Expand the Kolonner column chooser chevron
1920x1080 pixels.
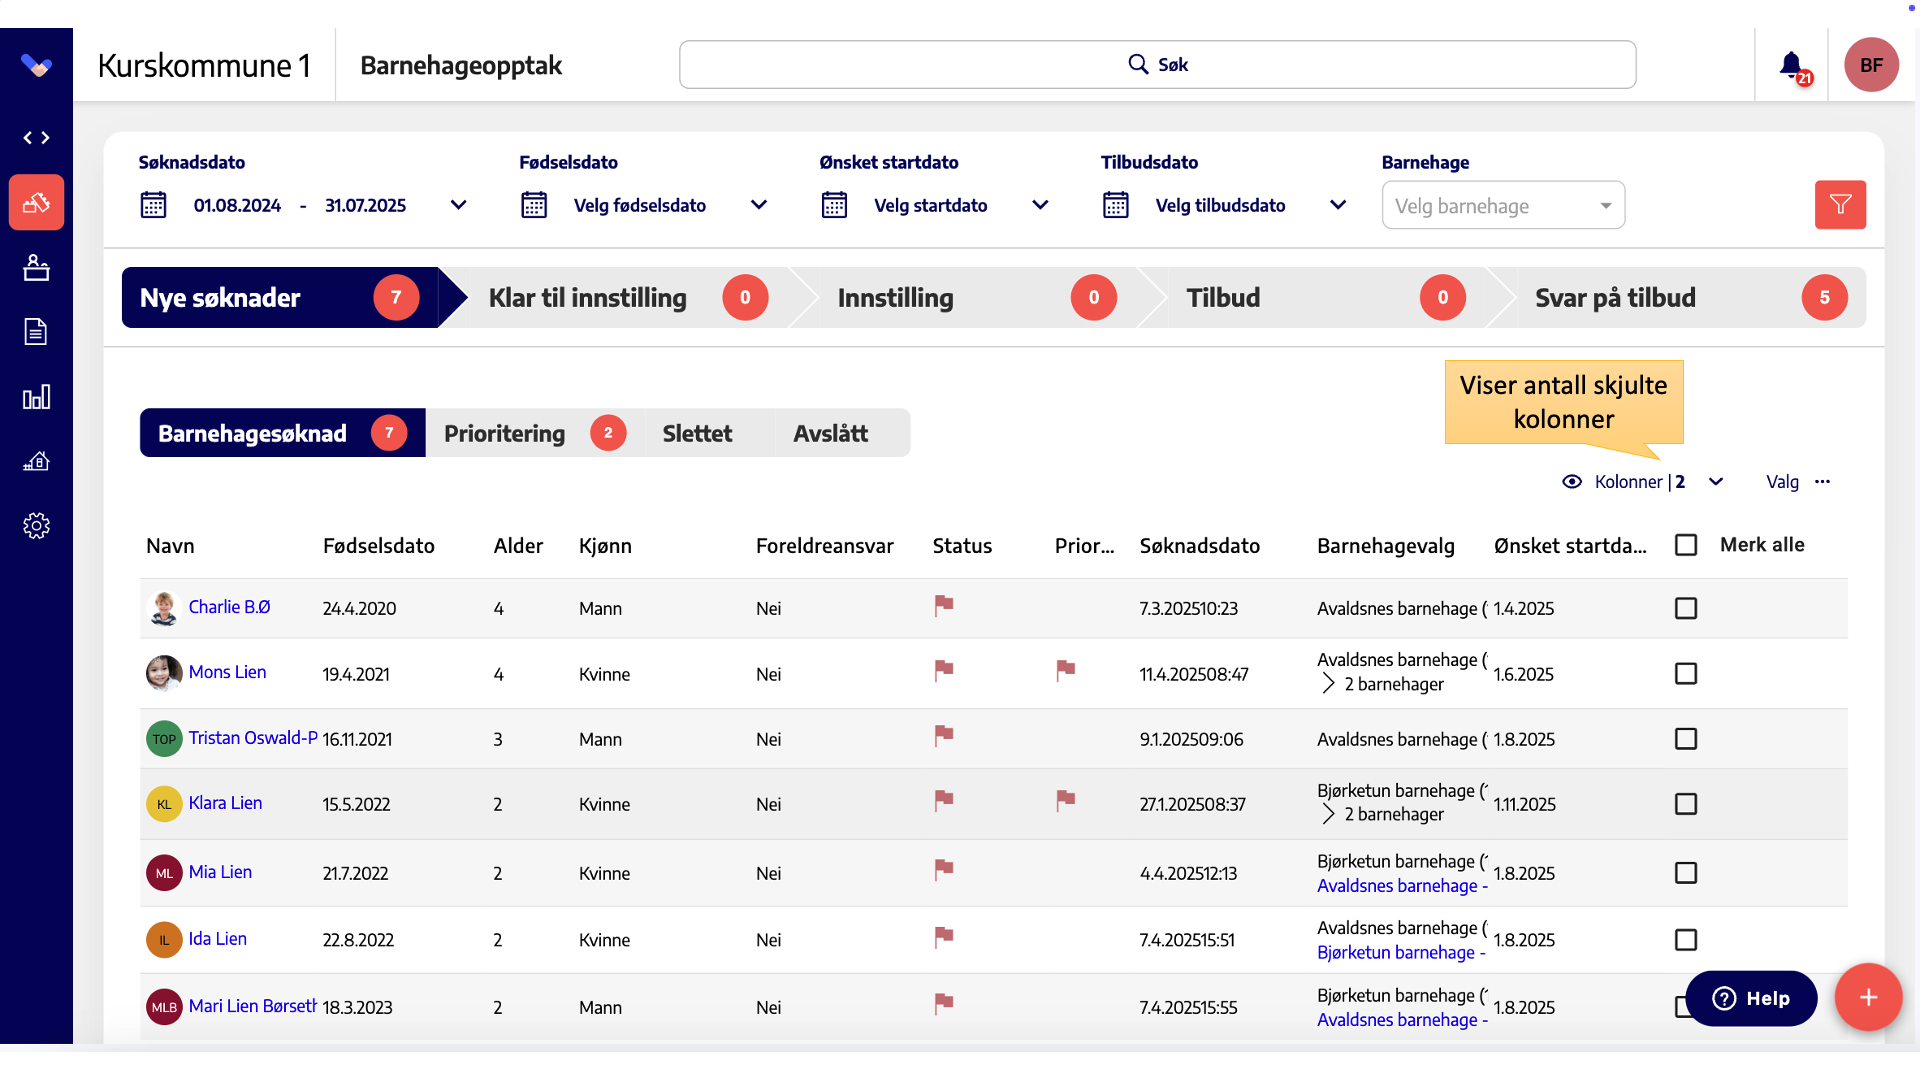tap(1716, 482)
